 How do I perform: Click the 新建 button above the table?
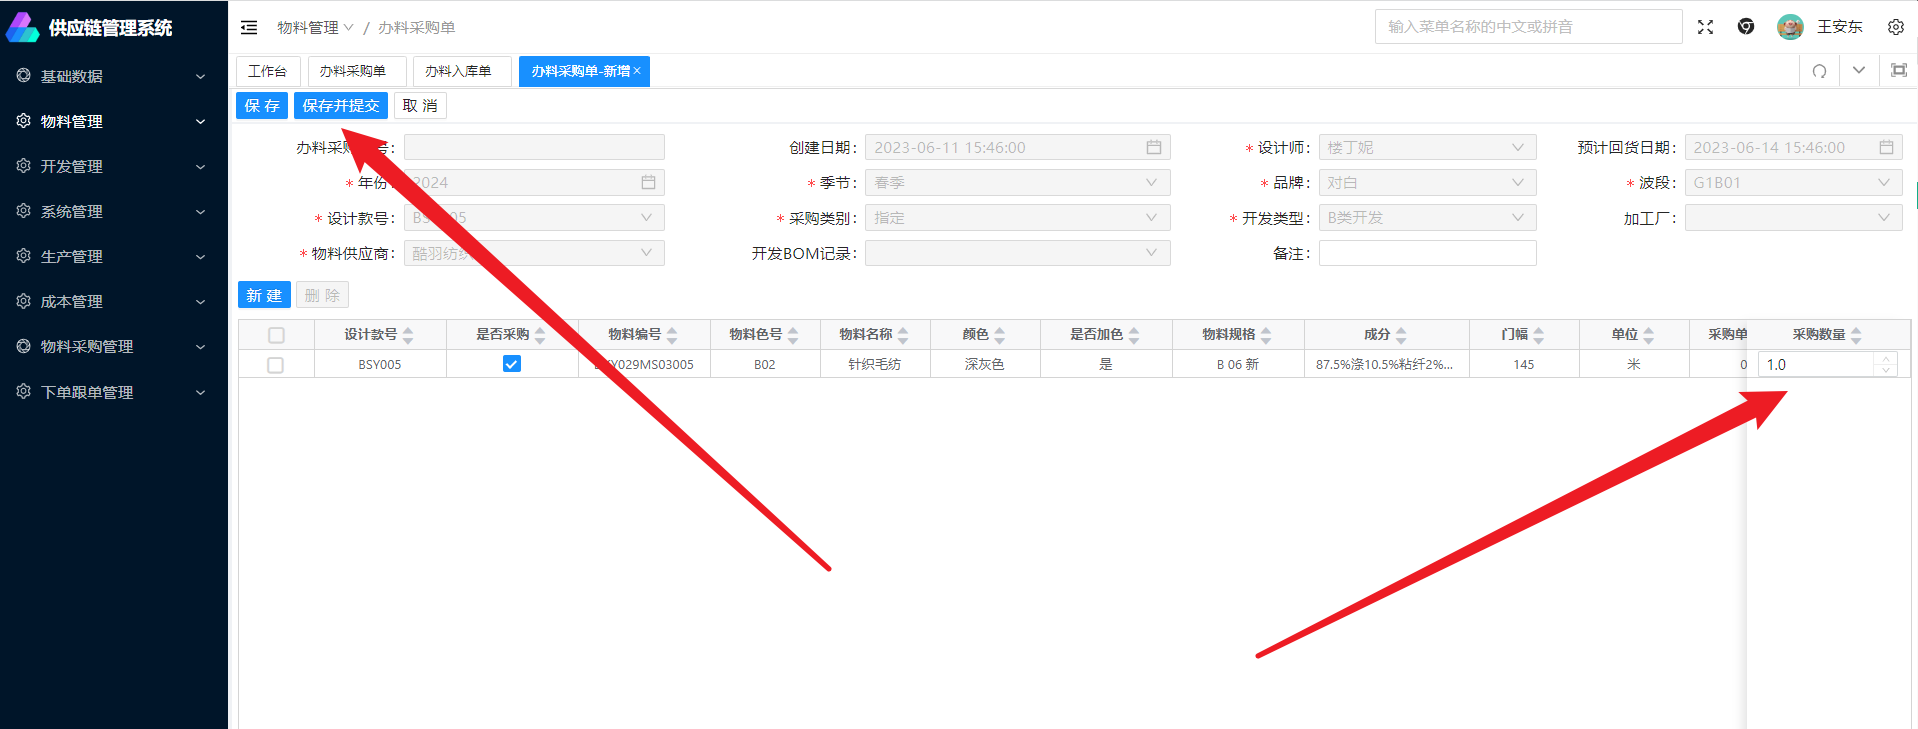pos(264,295)
